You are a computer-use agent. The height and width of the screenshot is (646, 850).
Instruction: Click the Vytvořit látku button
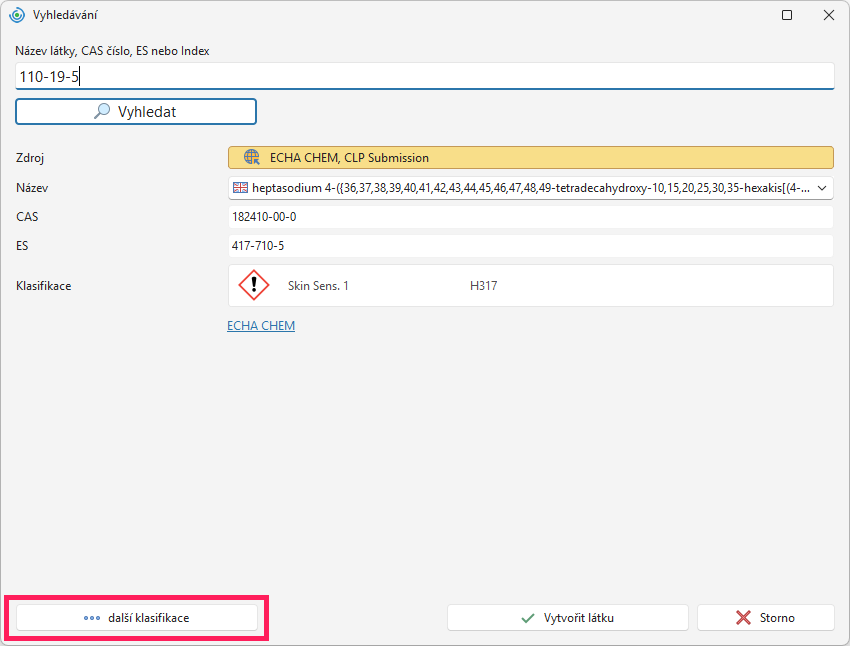[x=568, y=618]
